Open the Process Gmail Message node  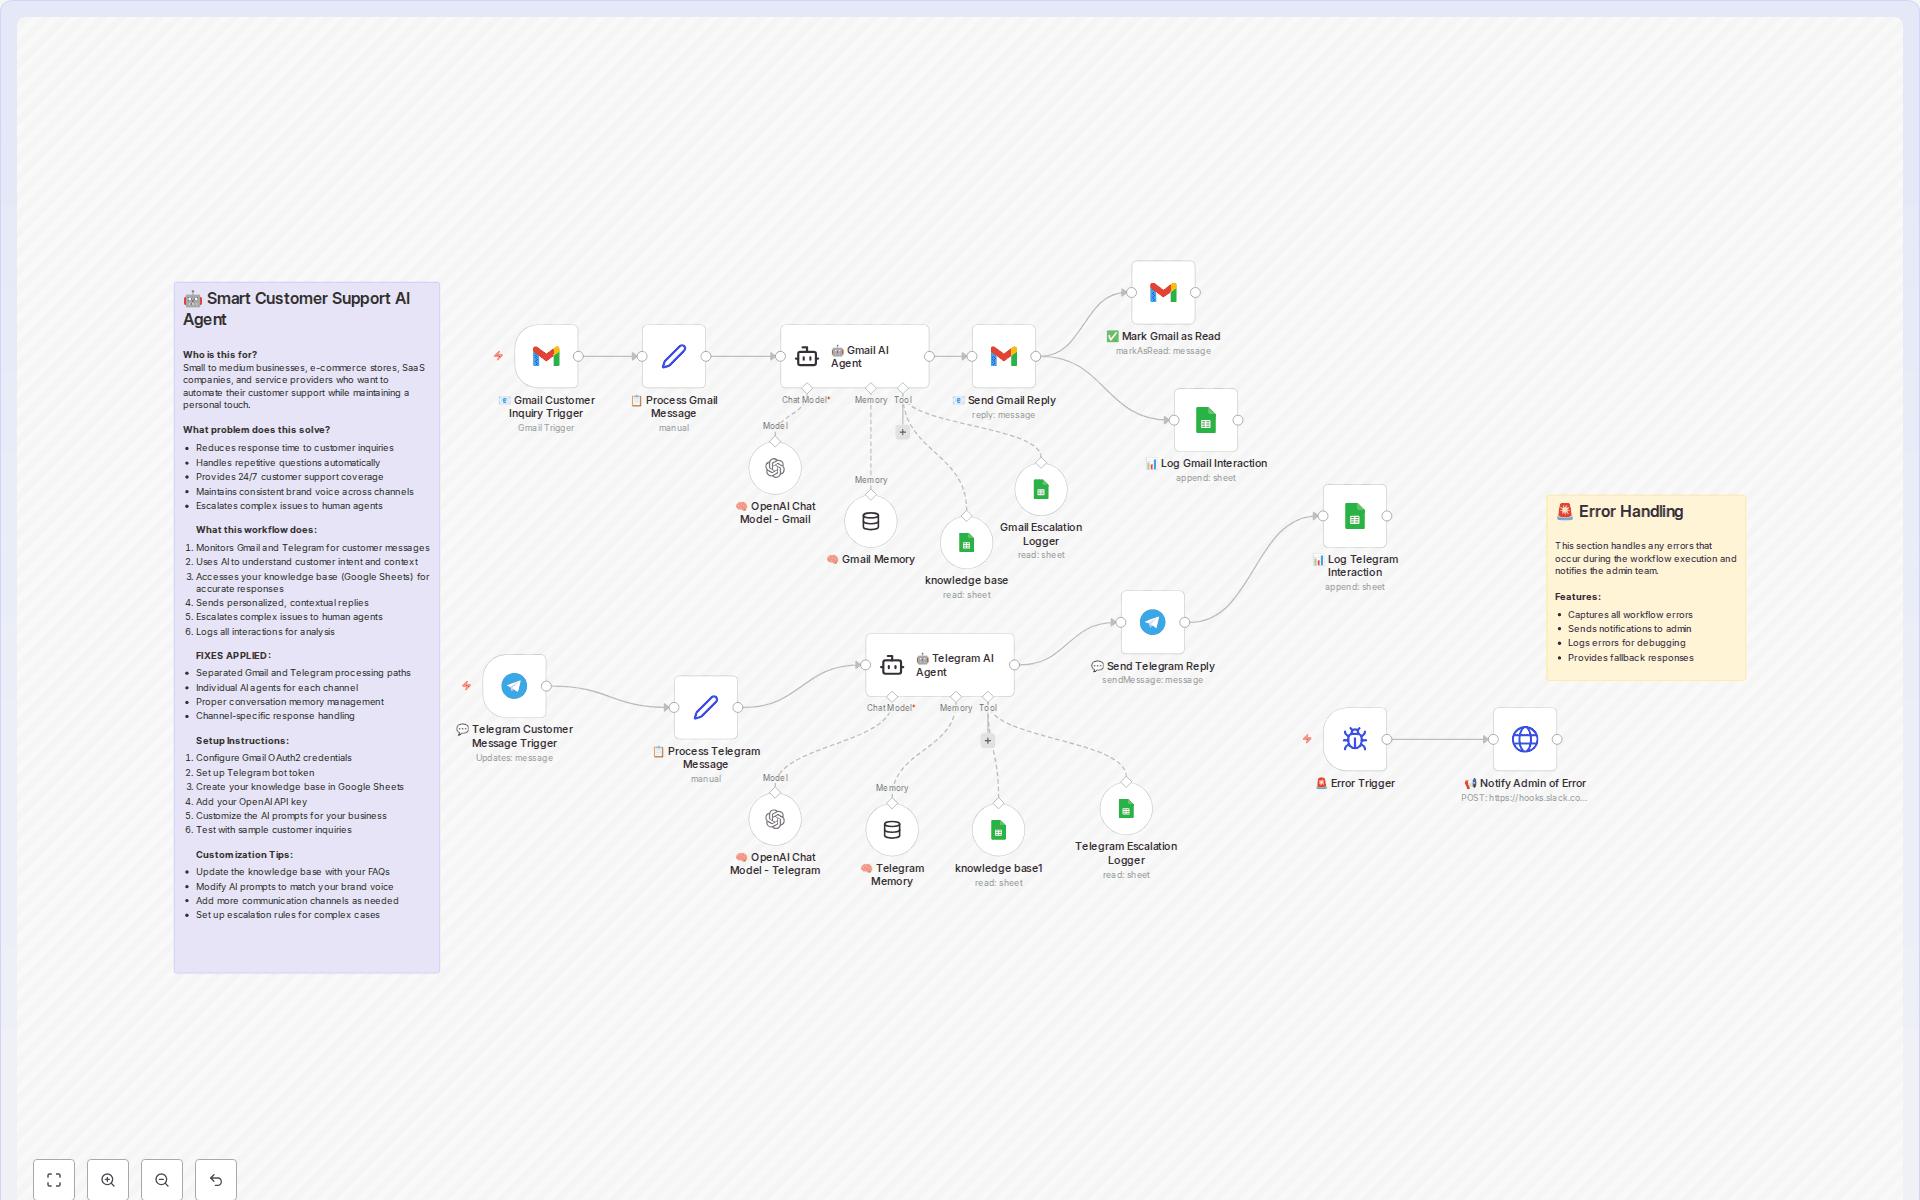click(x=674, y=356)
